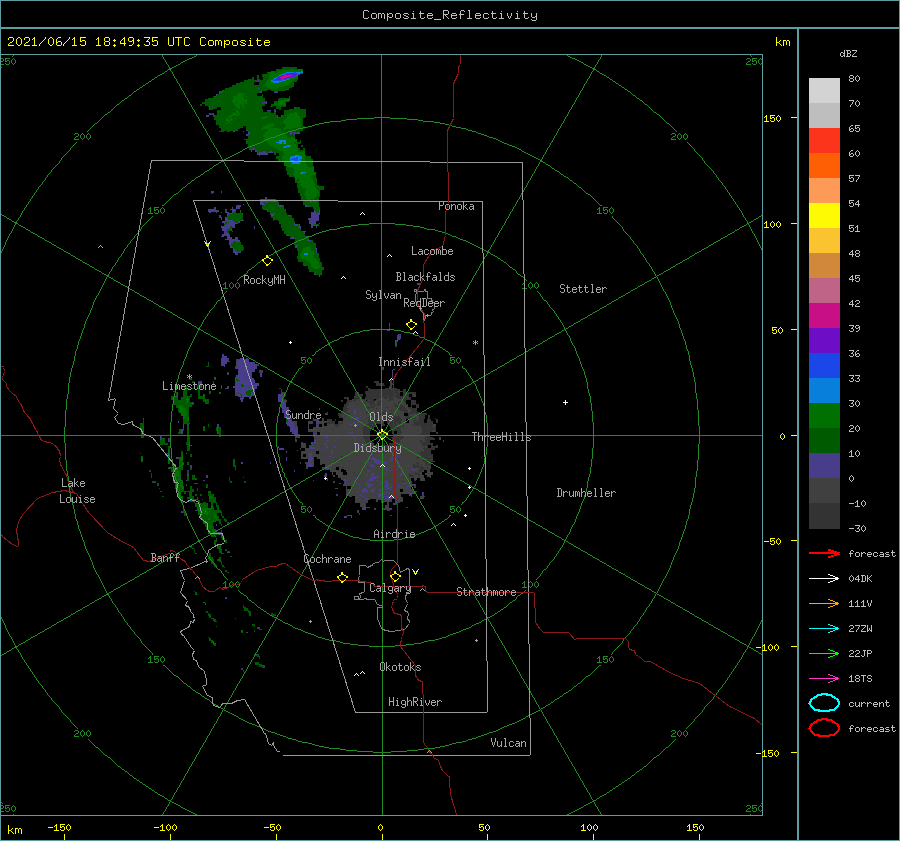900x841 pixels.
Task: Click the magenta 18TS arrow in the legend
Action: [824, 679]
